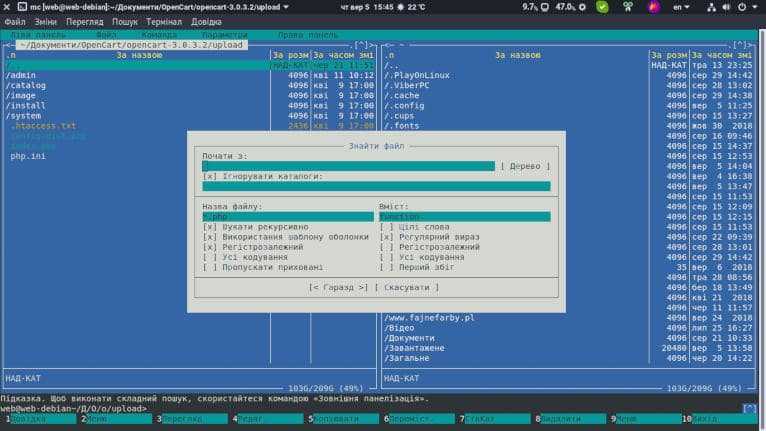Click function key 7 'СтвКат'
Viewport: 766px width, 431px height.
(494, 419)
